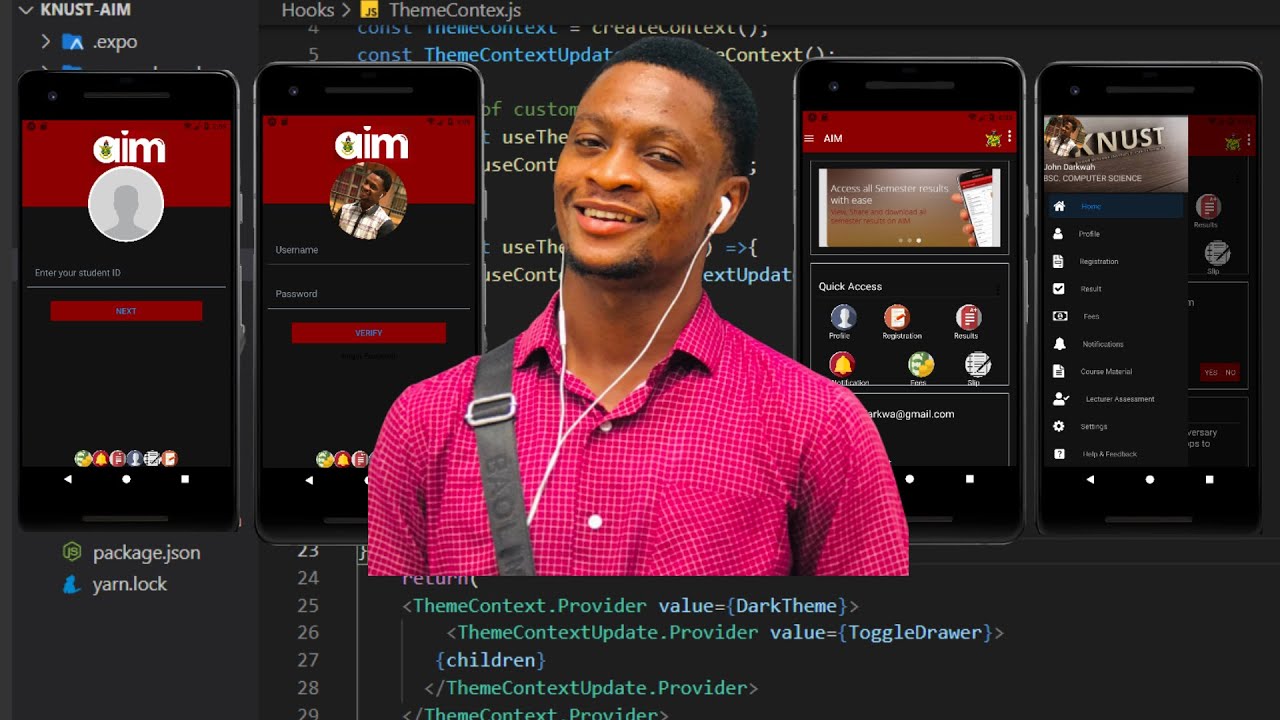Tap Android home button on student ID phone

pos(126,480)
